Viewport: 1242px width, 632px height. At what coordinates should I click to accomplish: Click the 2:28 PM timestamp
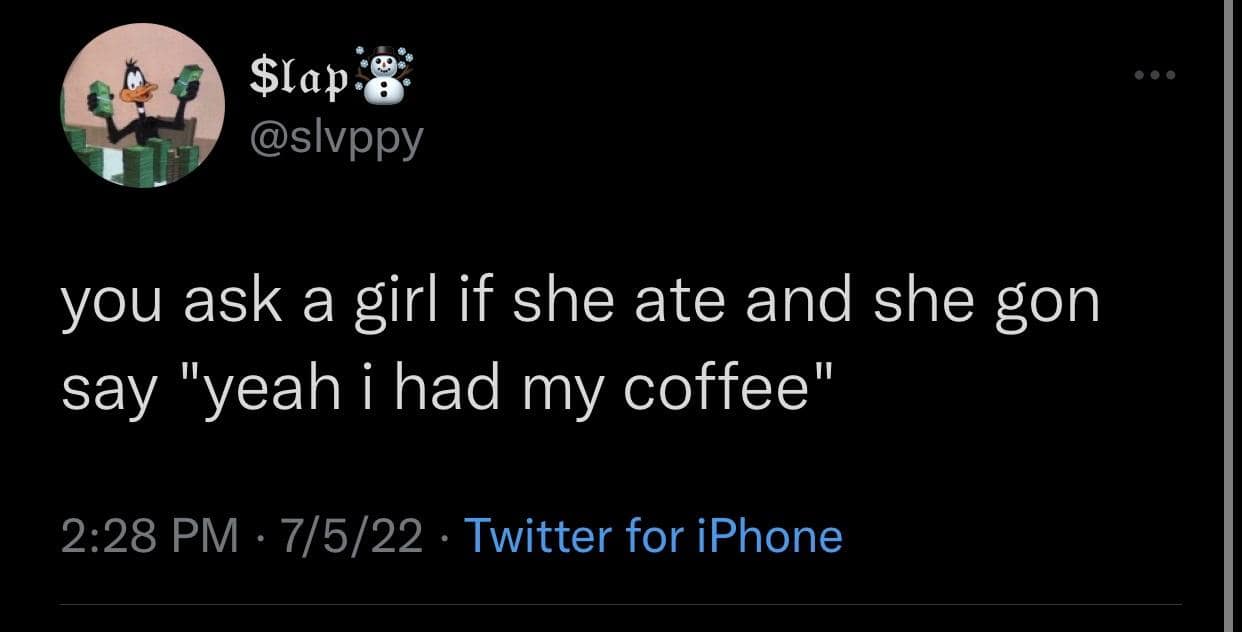coord(139,535)
